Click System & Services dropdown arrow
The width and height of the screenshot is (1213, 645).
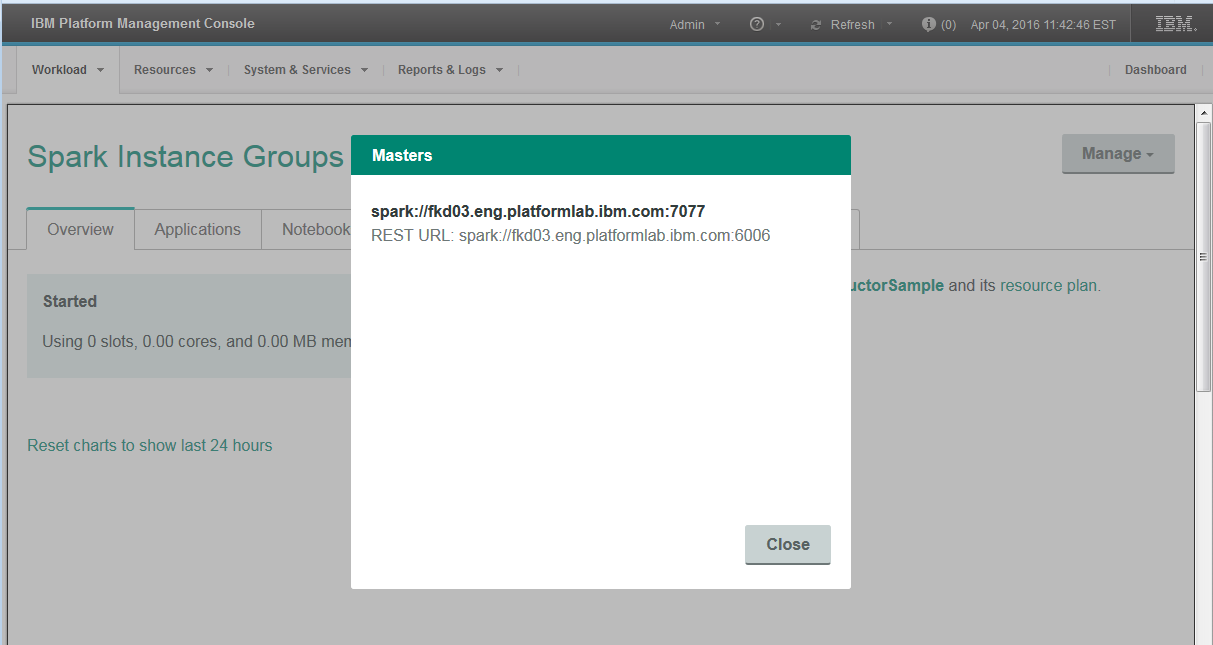coord(364,70)
